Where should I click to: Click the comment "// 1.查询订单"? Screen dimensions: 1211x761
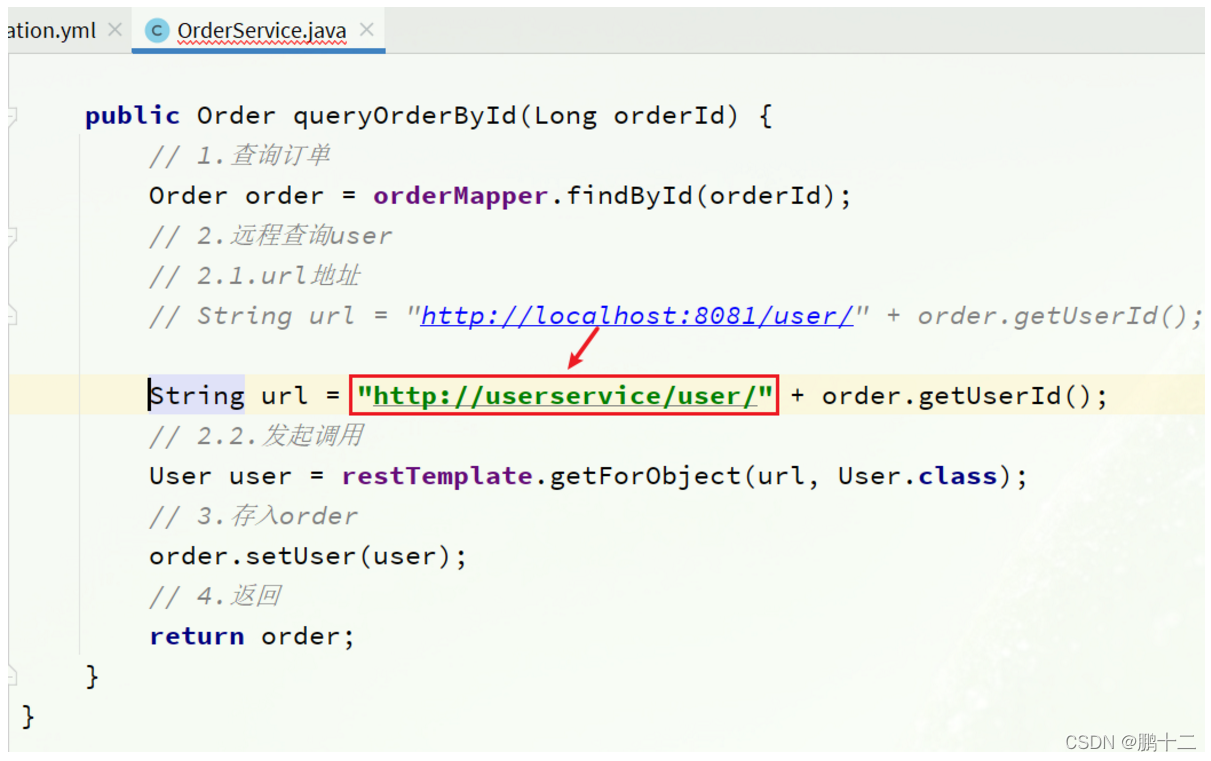[x=240, y=156]
